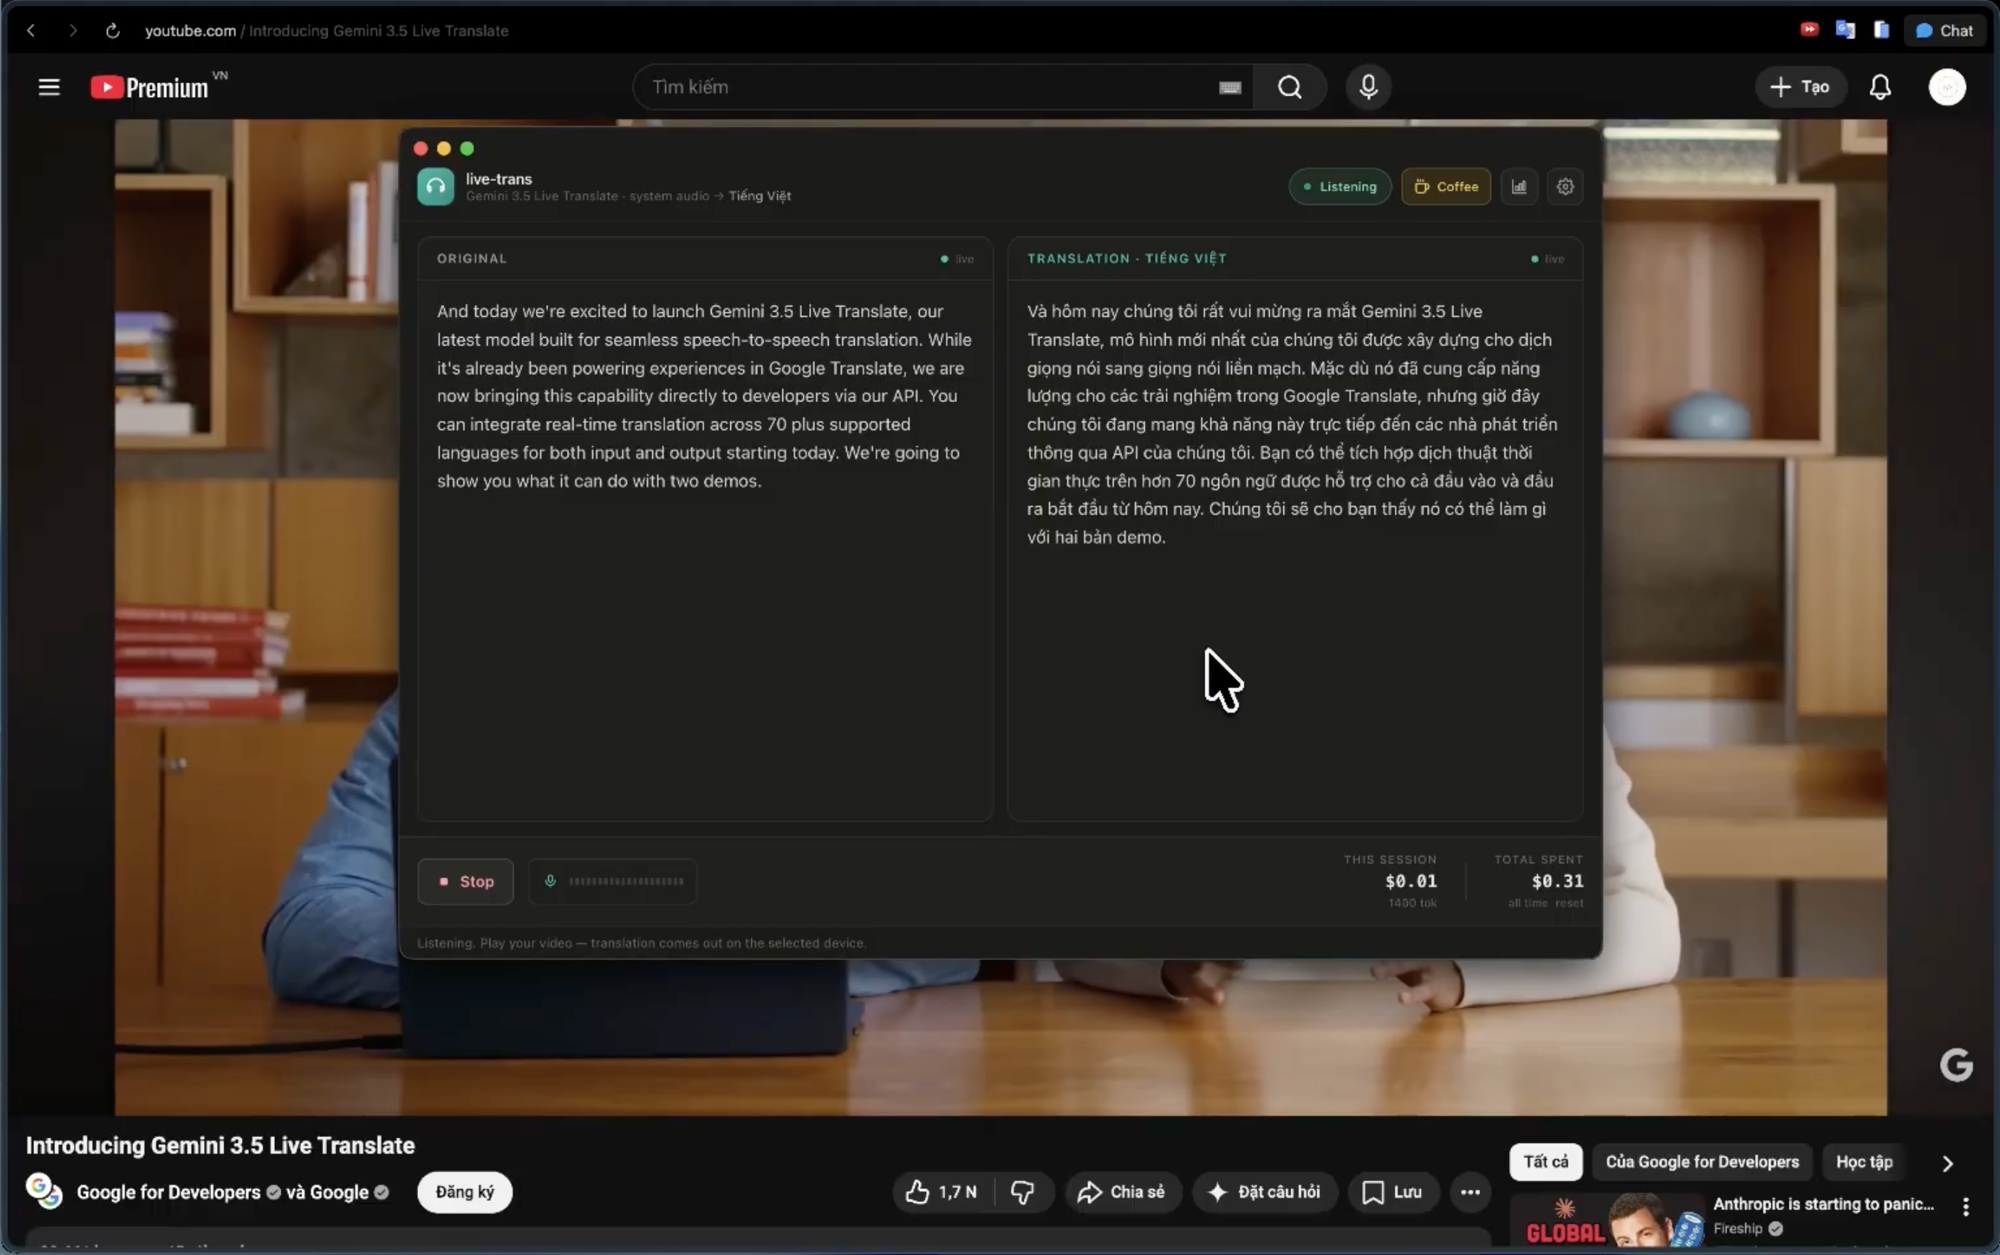Stop the live translation session
This screenshot has height=1255, width=2000.
pyautogui.click(x=466, y=882)
